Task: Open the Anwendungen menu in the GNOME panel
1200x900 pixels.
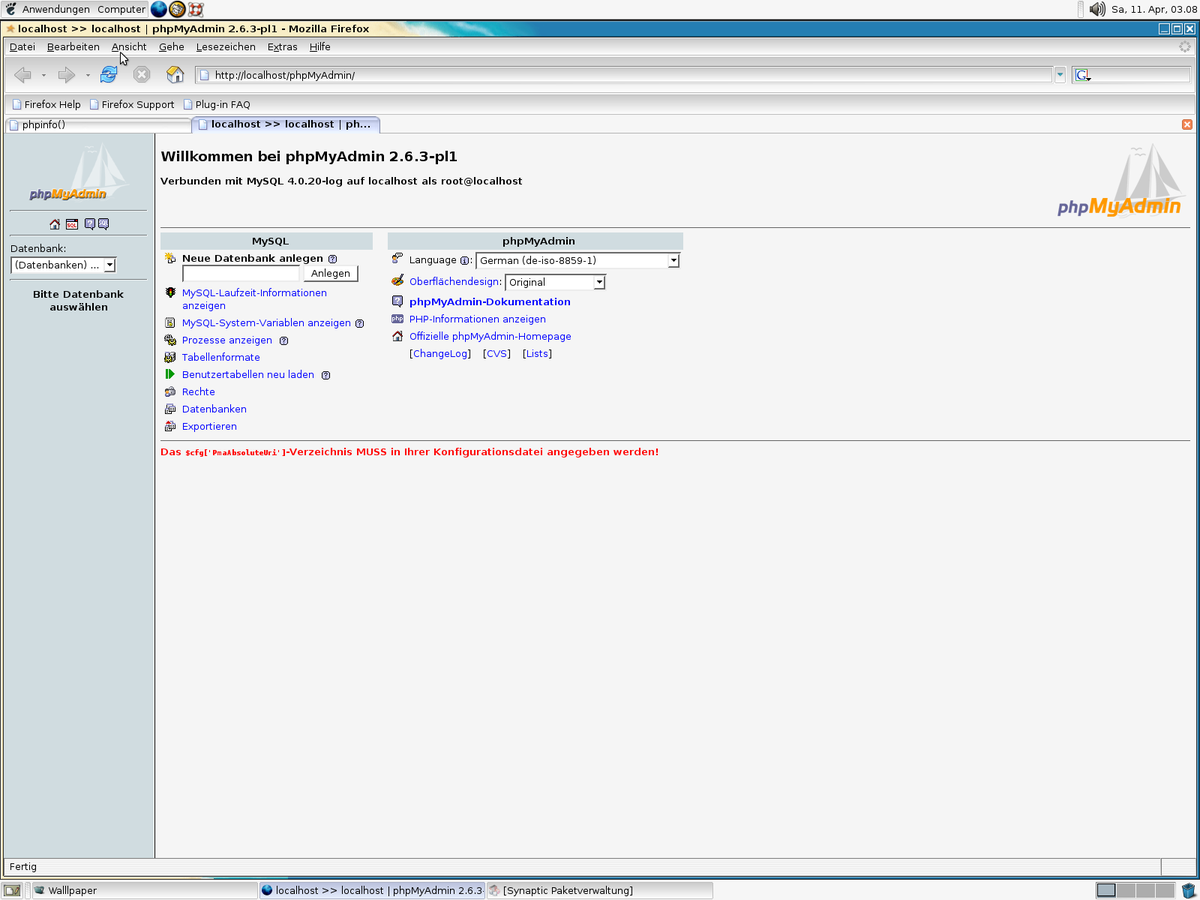Action: 55,9
